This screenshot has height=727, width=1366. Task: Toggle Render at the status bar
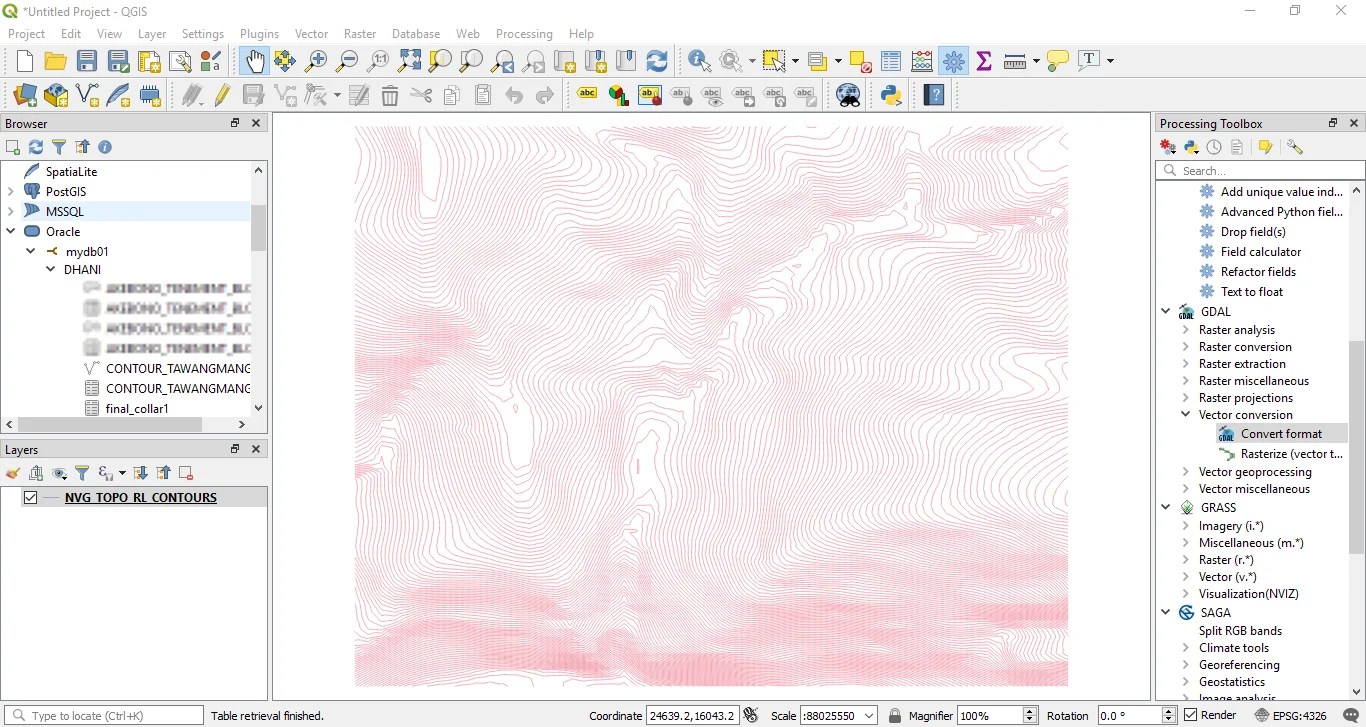pyautogui.click(x=1193, y=715)
